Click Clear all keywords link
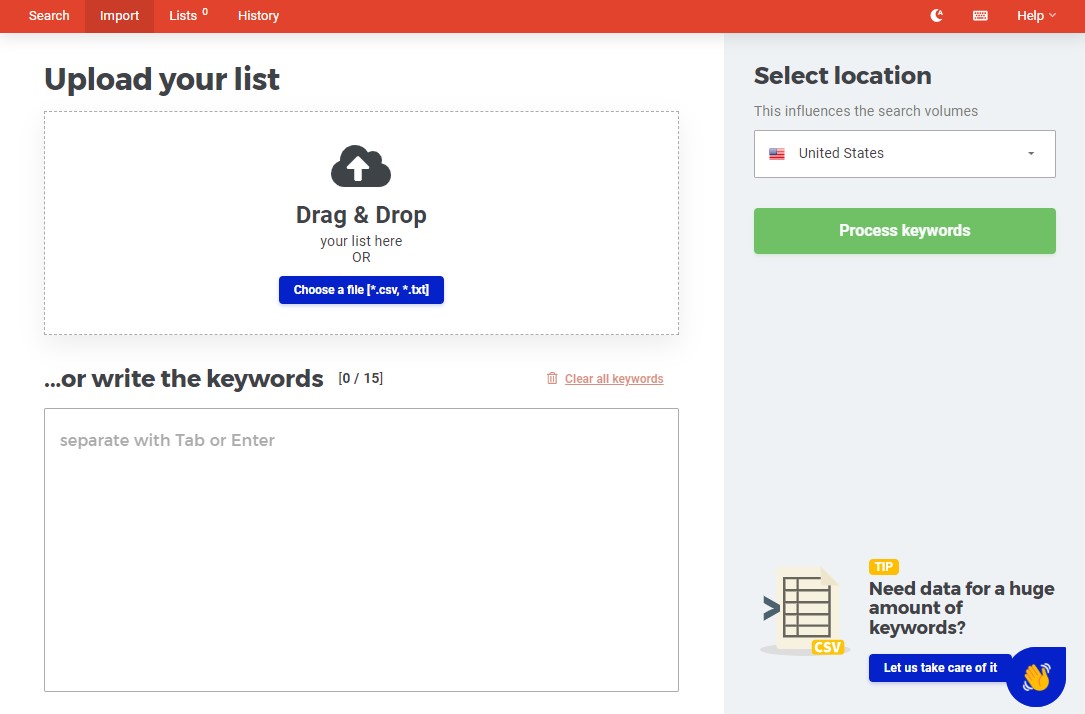This screenshot has height=714, width=1085. (614, 378)
